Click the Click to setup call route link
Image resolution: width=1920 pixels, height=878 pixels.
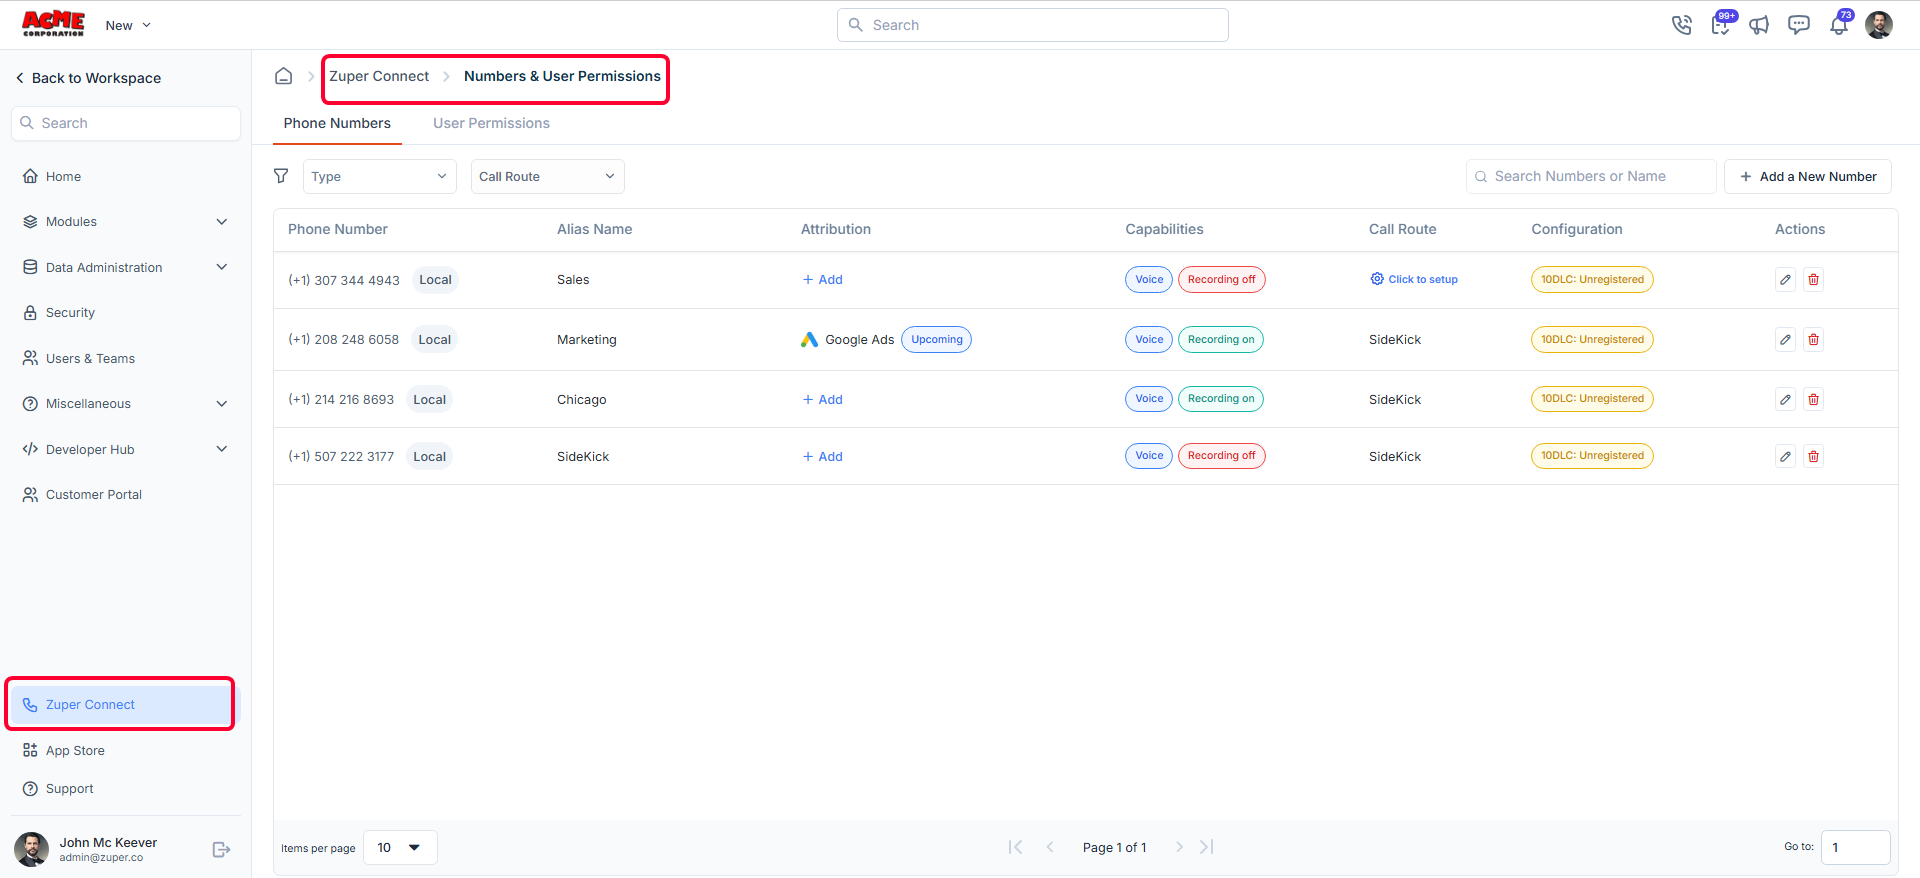(1414, 280)
